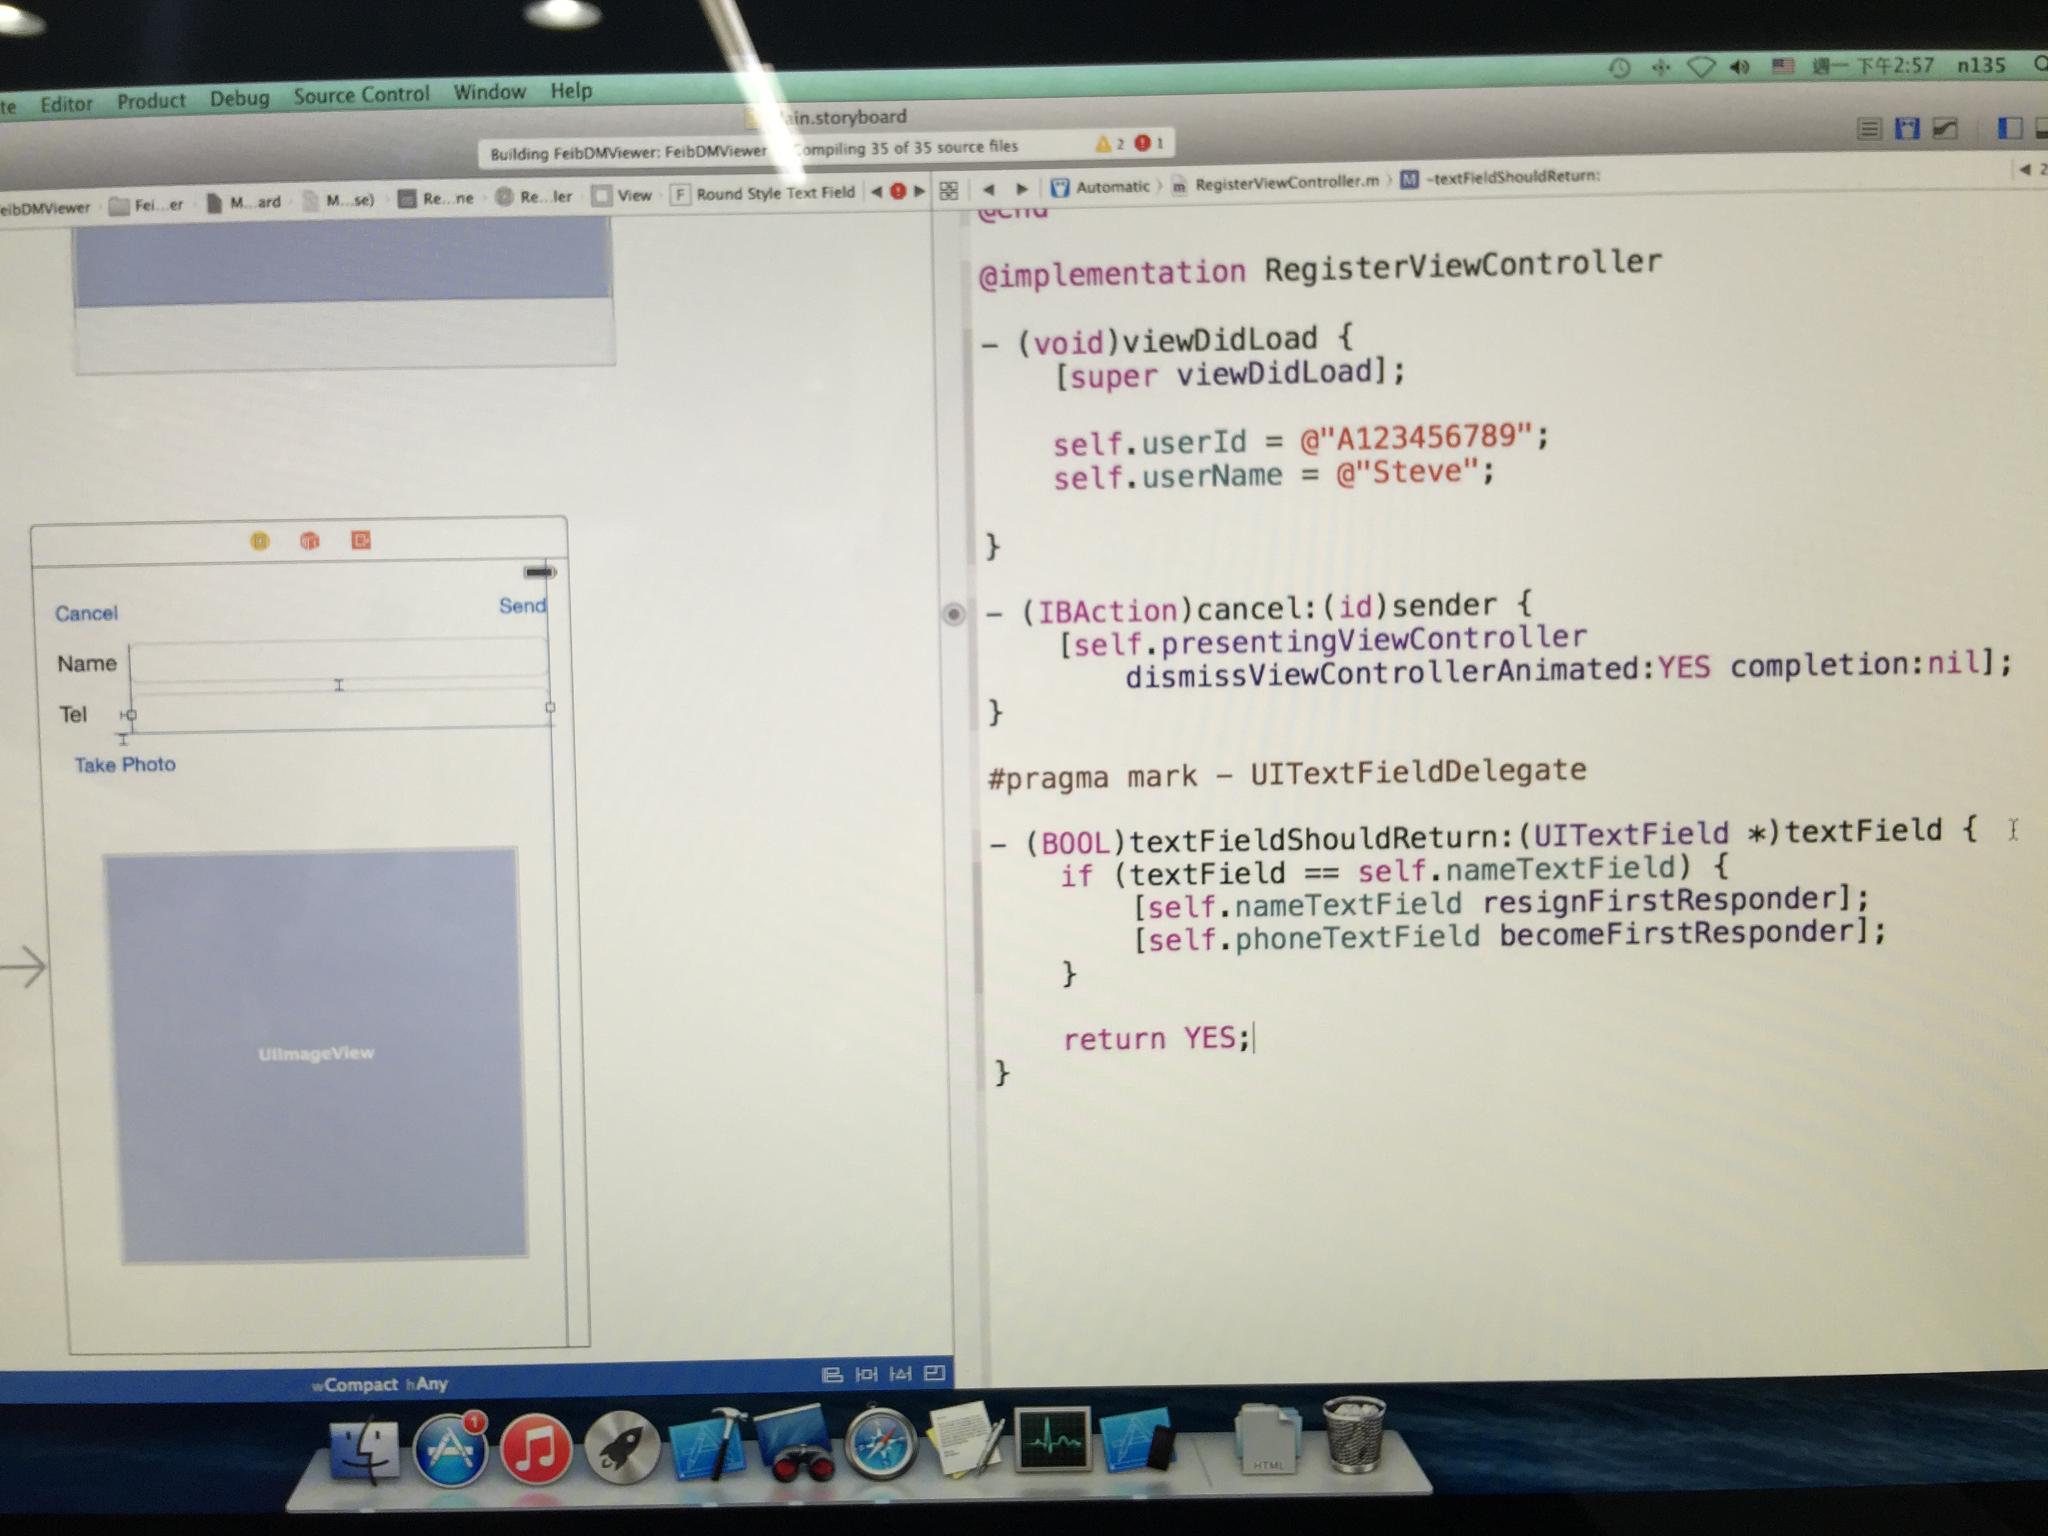
Task: Open the Pin constraints menu
Action: pos(866,1374)
